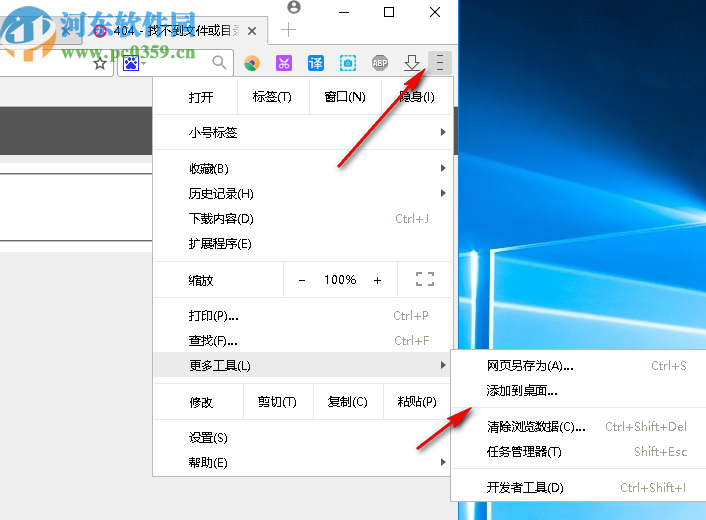Open 扩展程序(E) from the menu
Image resolution: width=706 pixels, height=520 pixels.
303,244
